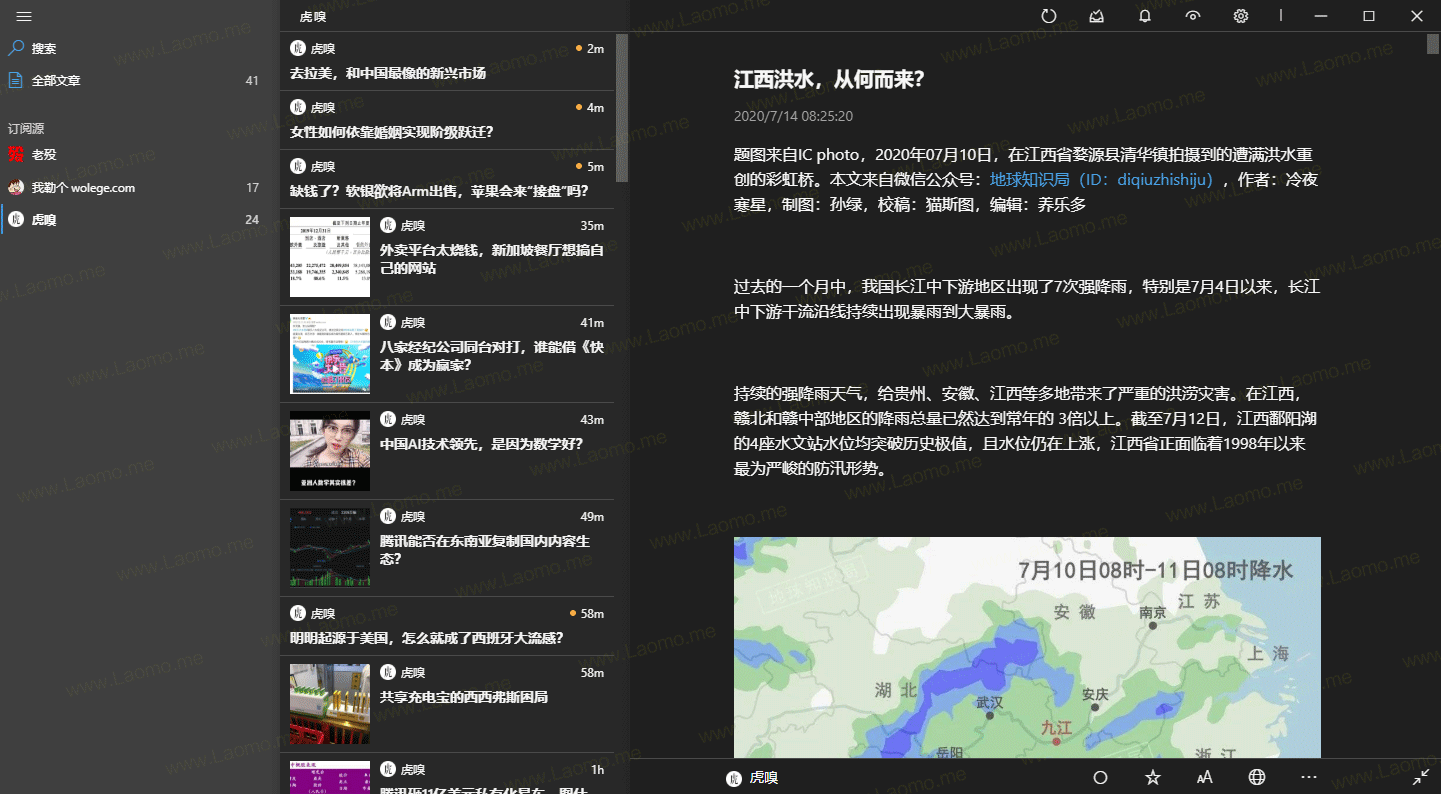
Task: Toggle the read/unread circle for this article
Action: click(1101, 777)
